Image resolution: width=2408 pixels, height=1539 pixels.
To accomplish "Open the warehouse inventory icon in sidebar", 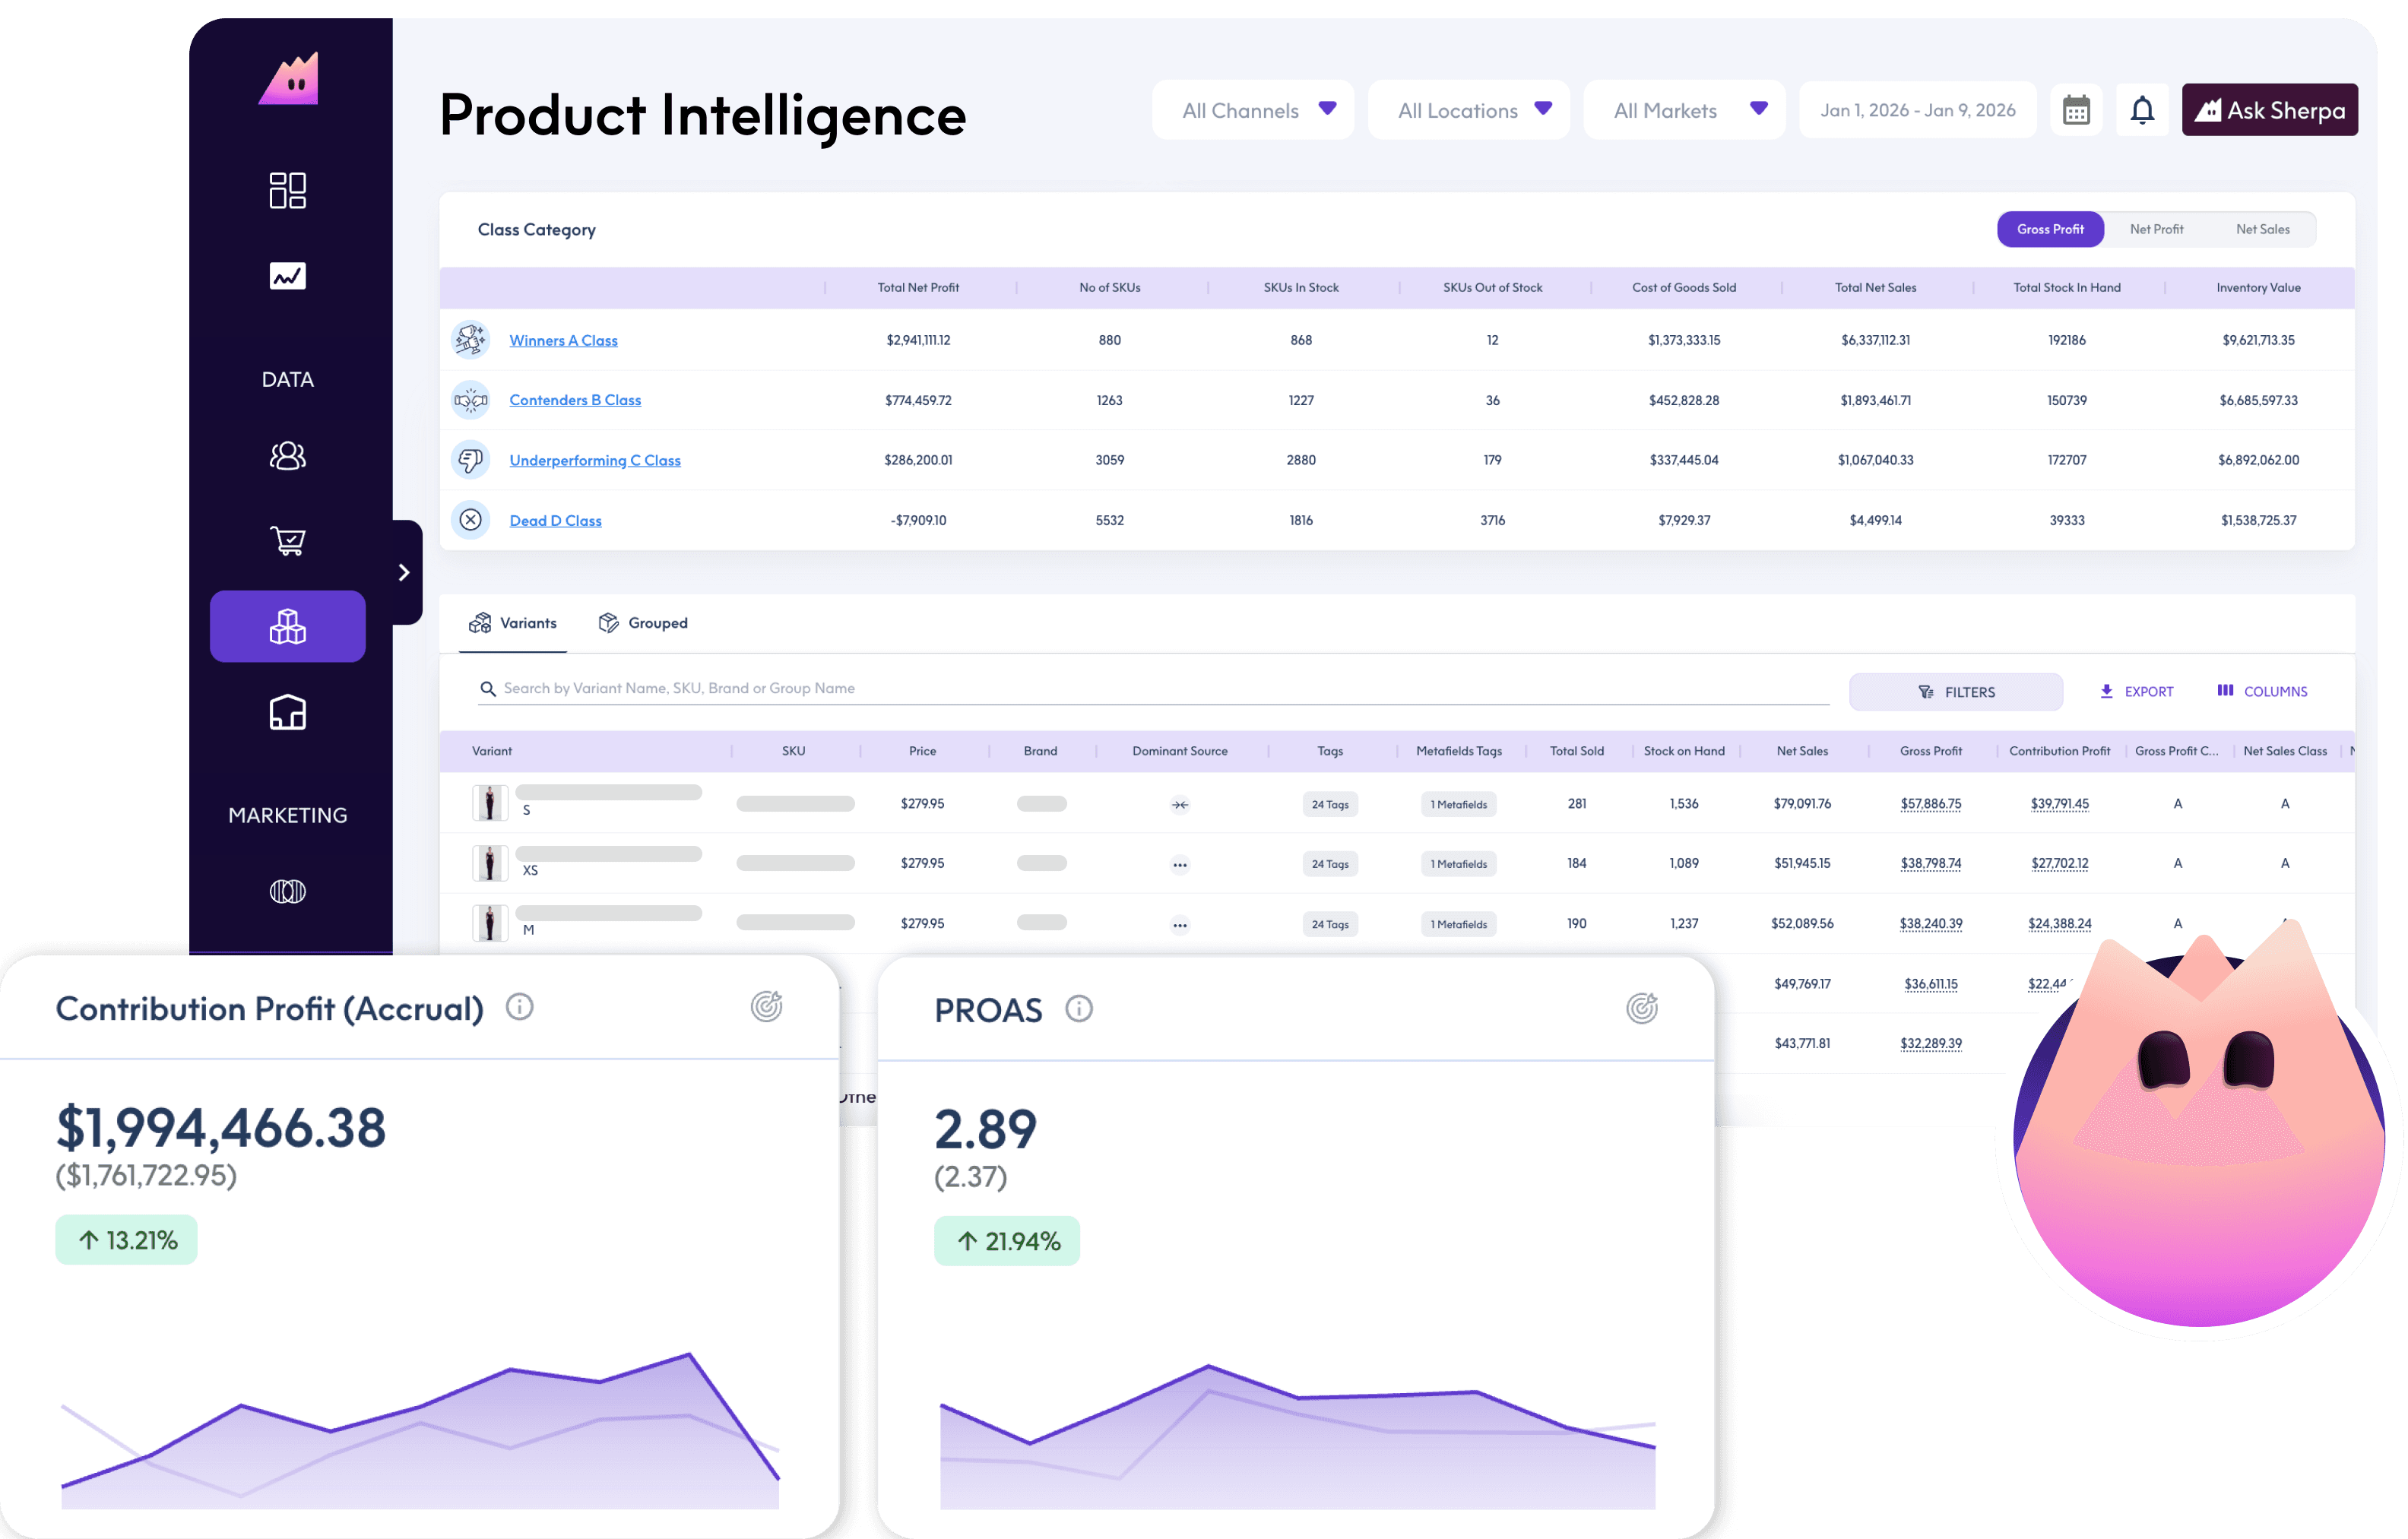I will pyautogui.click(x=287, y=713).
